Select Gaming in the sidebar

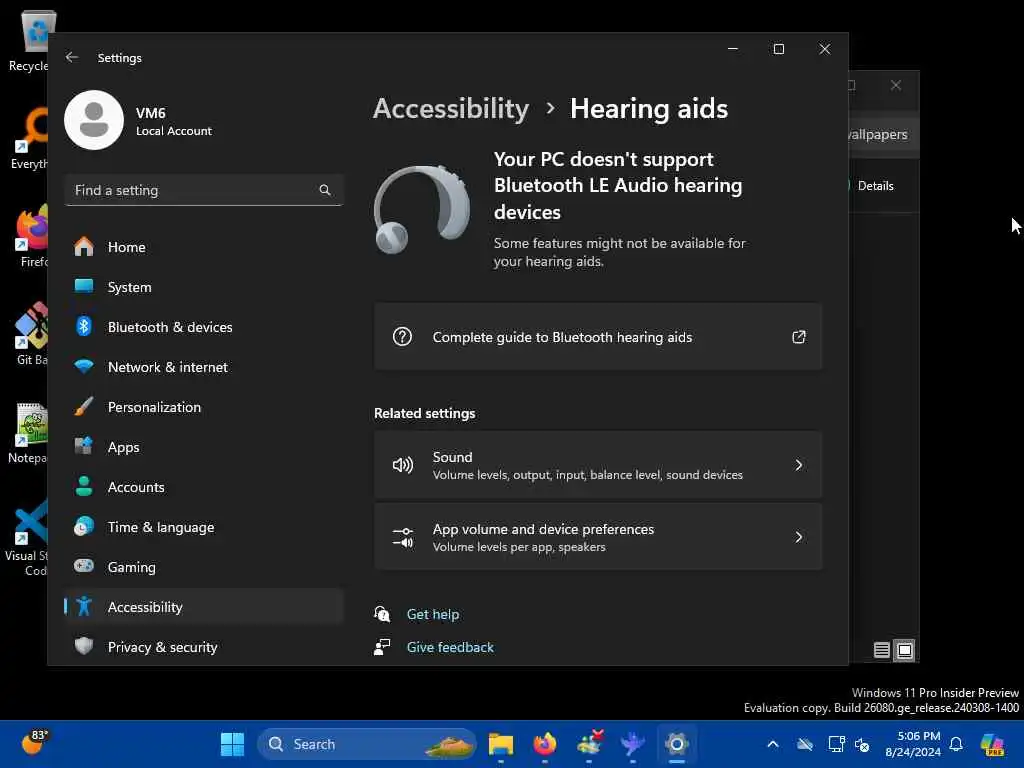204,567
